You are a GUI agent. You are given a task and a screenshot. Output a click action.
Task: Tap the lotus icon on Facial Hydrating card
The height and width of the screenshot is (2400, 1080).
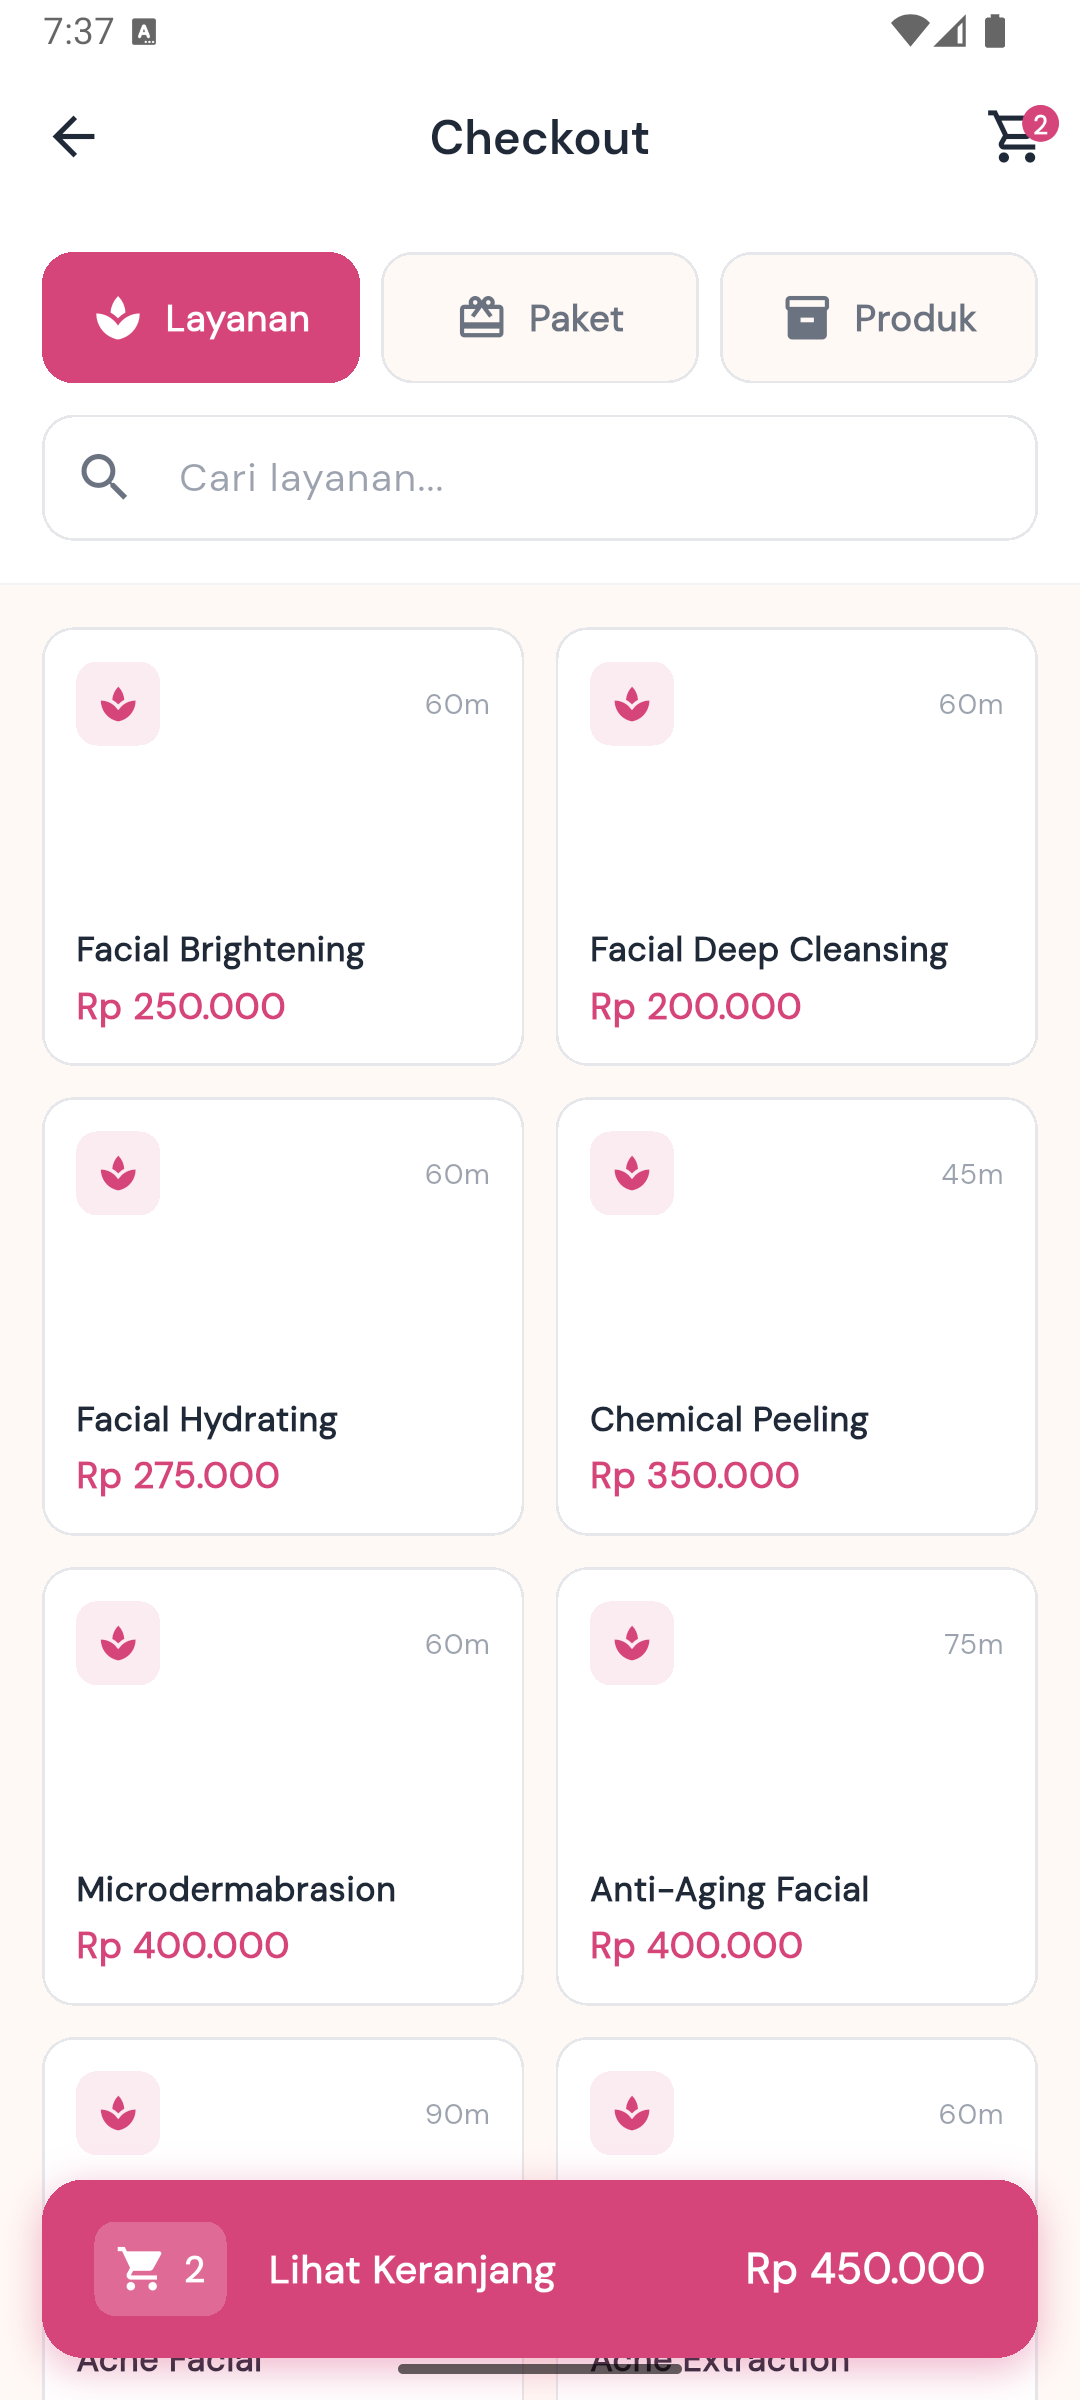(x=118, y=1173)
